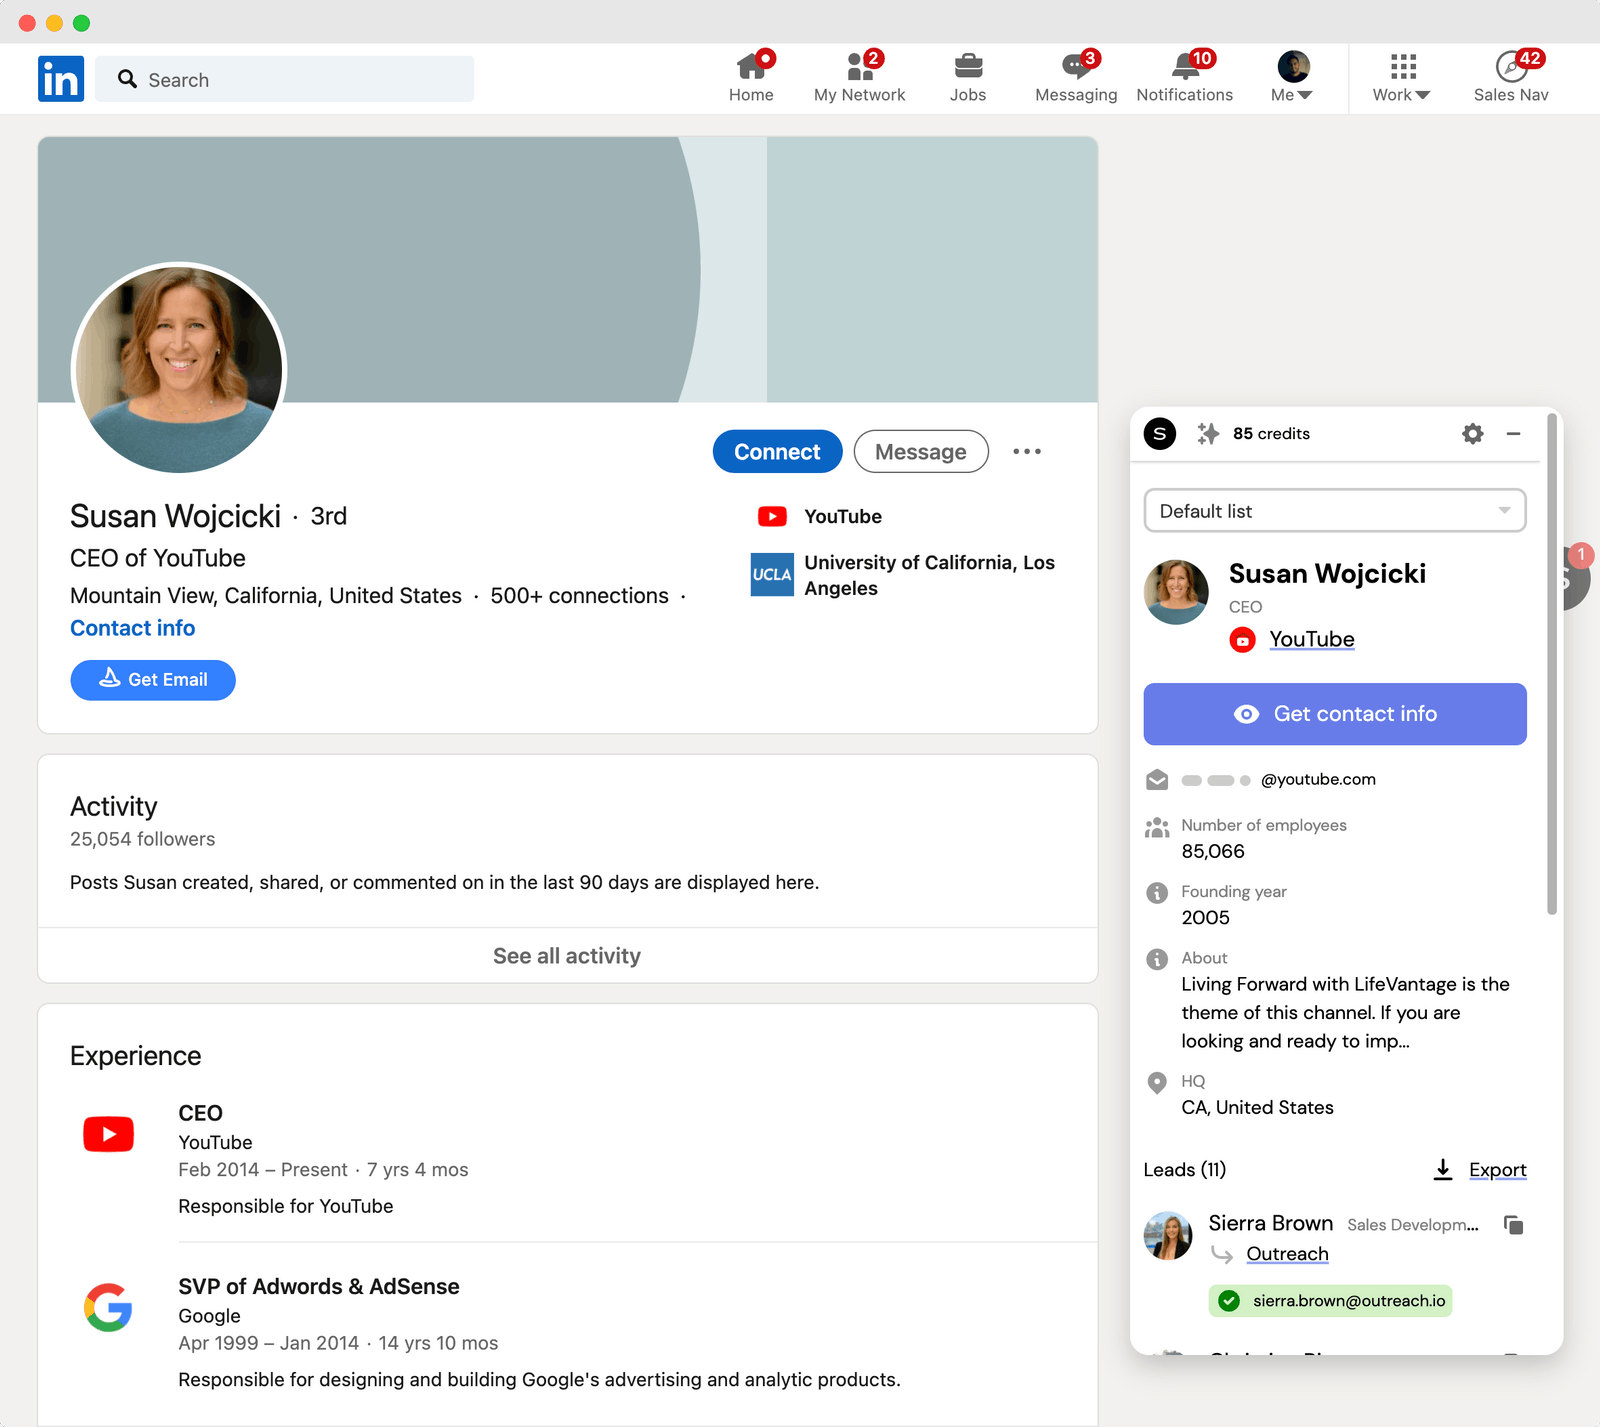Click the LinkedIn search field

coord(285,79)
